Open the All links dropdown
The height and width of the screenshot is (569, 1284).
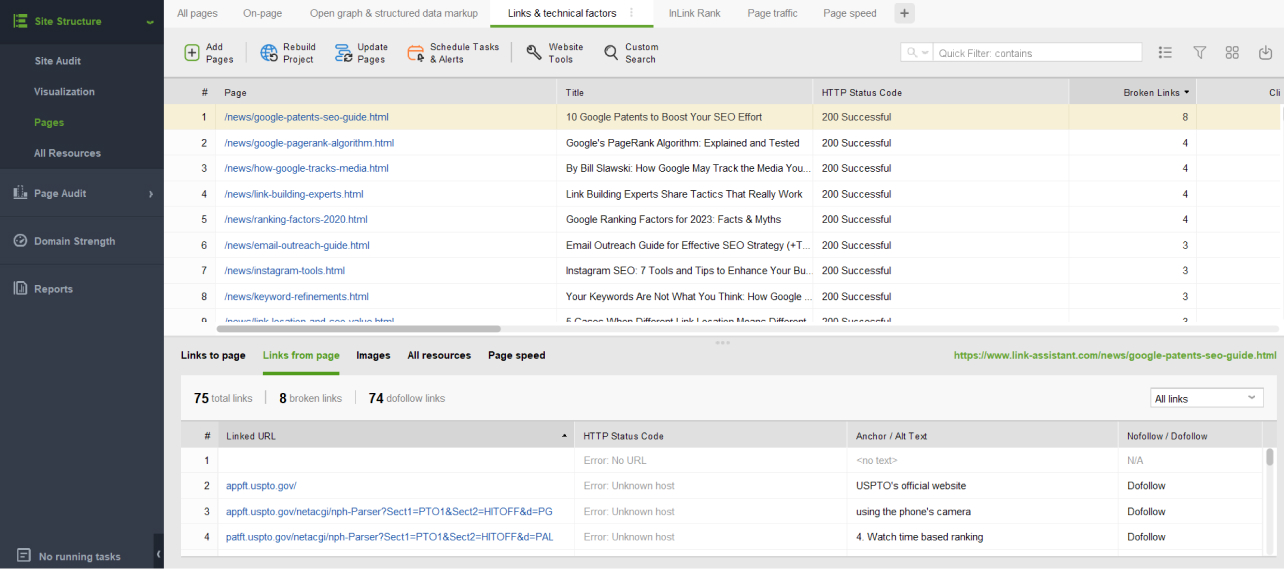coord(1206,398)
